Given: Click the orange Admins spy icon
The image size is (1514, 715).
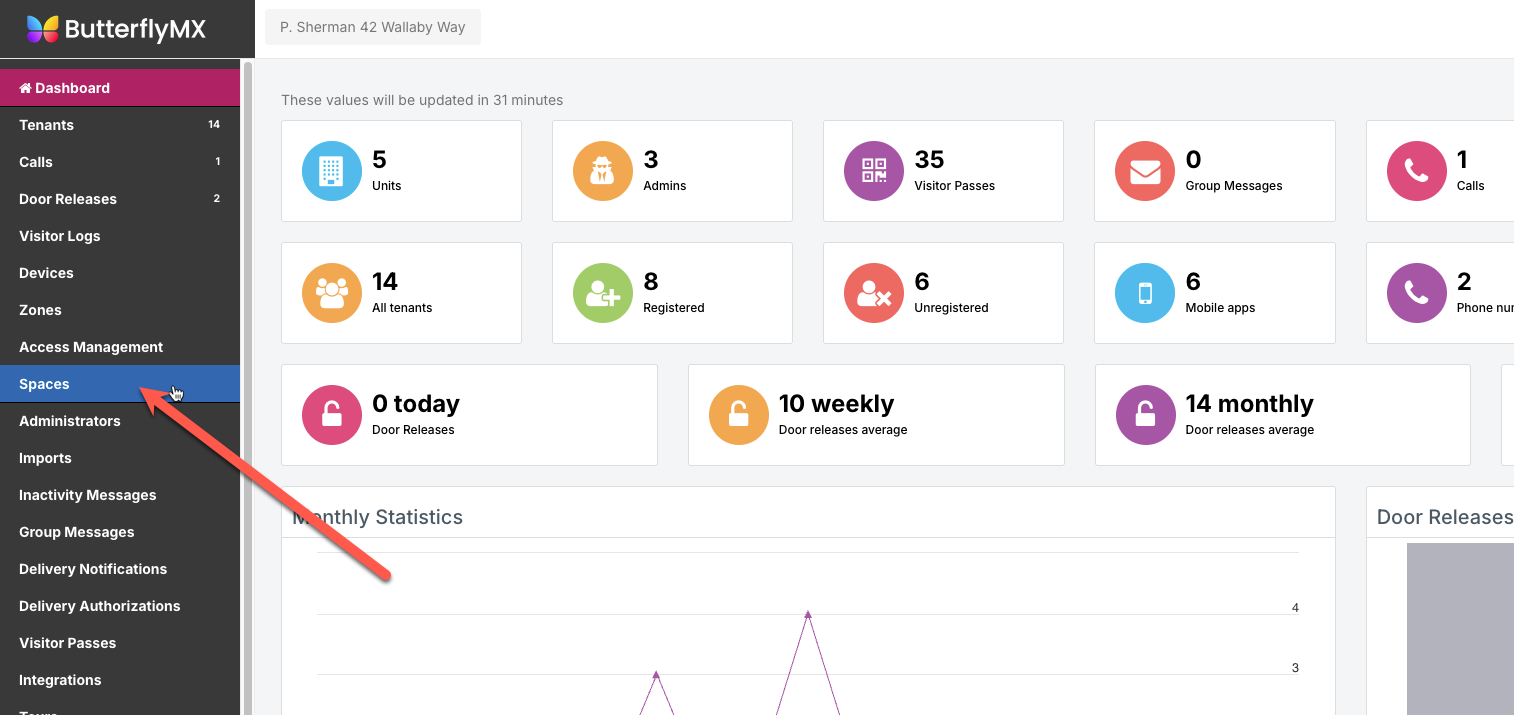Looking at the screenshot, I should pyautogui.click(x=602, y=171).
